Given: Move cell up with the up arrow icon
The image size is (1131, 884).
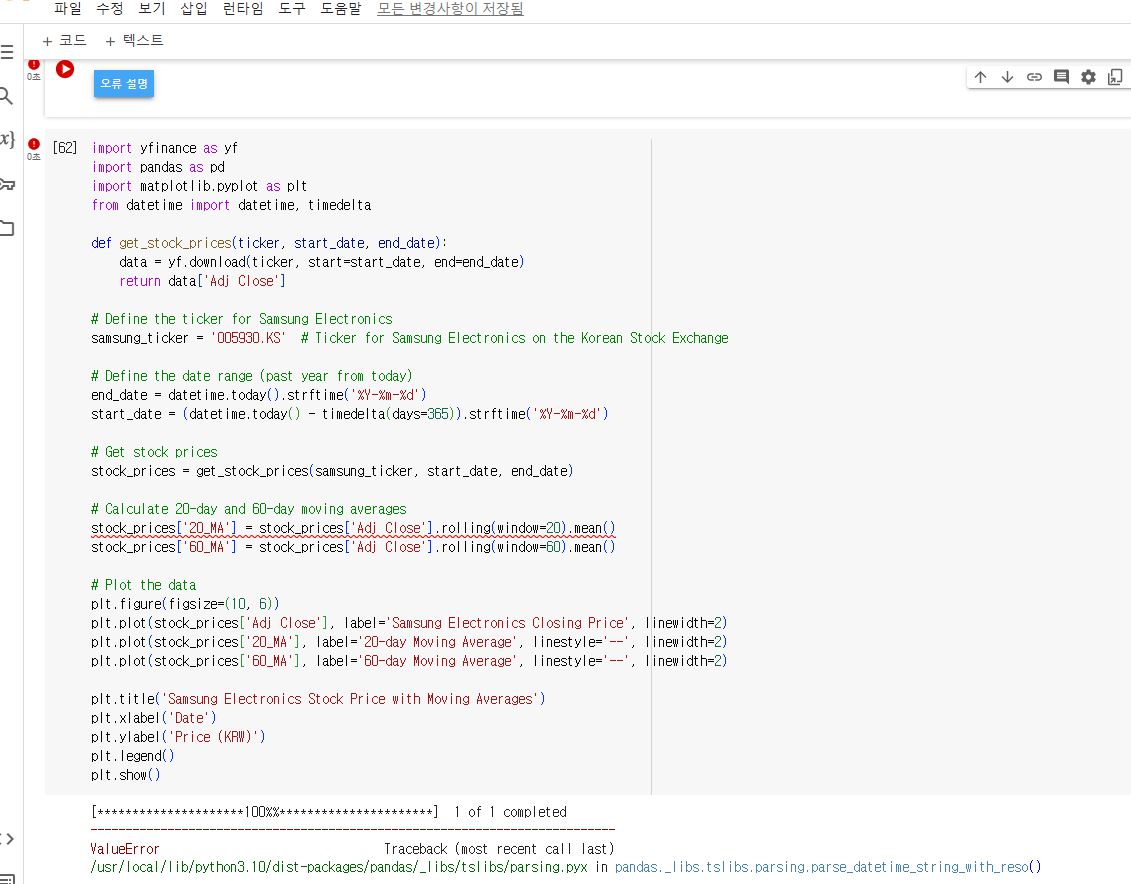Looking at the screenshot, I should click(x=980, y=77).
